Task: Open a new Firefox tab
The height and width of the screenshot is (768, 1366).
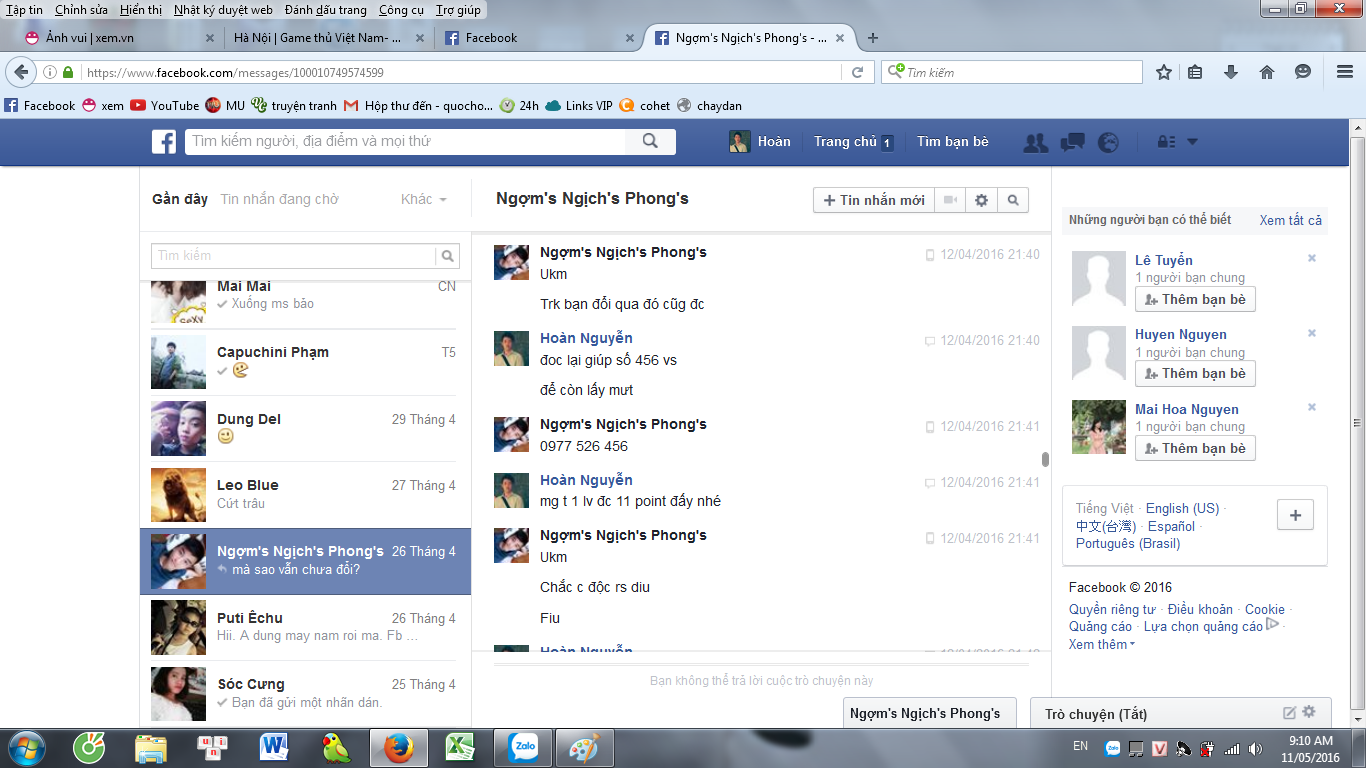Action: (x=873, y=38)
